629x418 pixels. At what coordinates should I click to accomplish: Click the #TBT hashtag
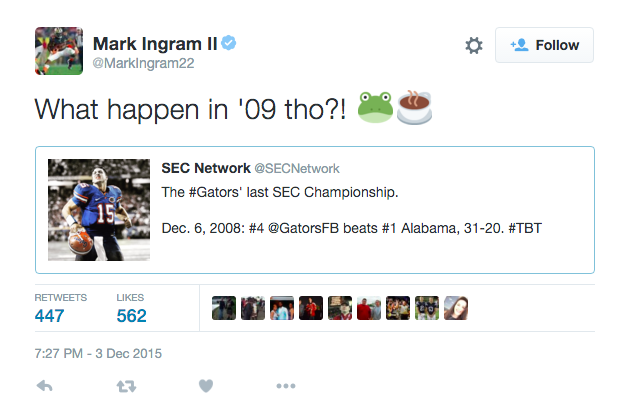(525, 228)
